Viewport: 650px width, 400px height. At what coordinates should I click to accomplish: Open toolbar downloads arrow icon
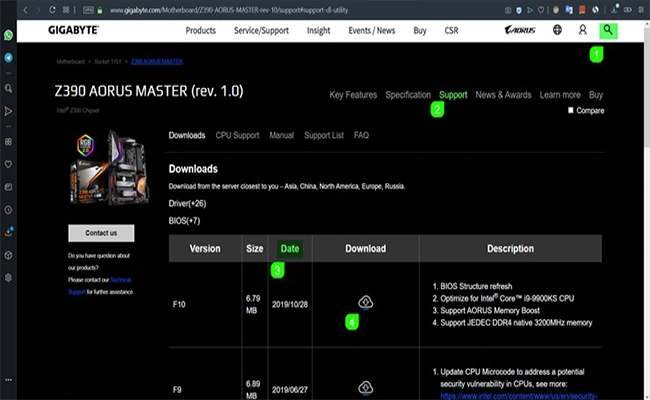[614, 10]
